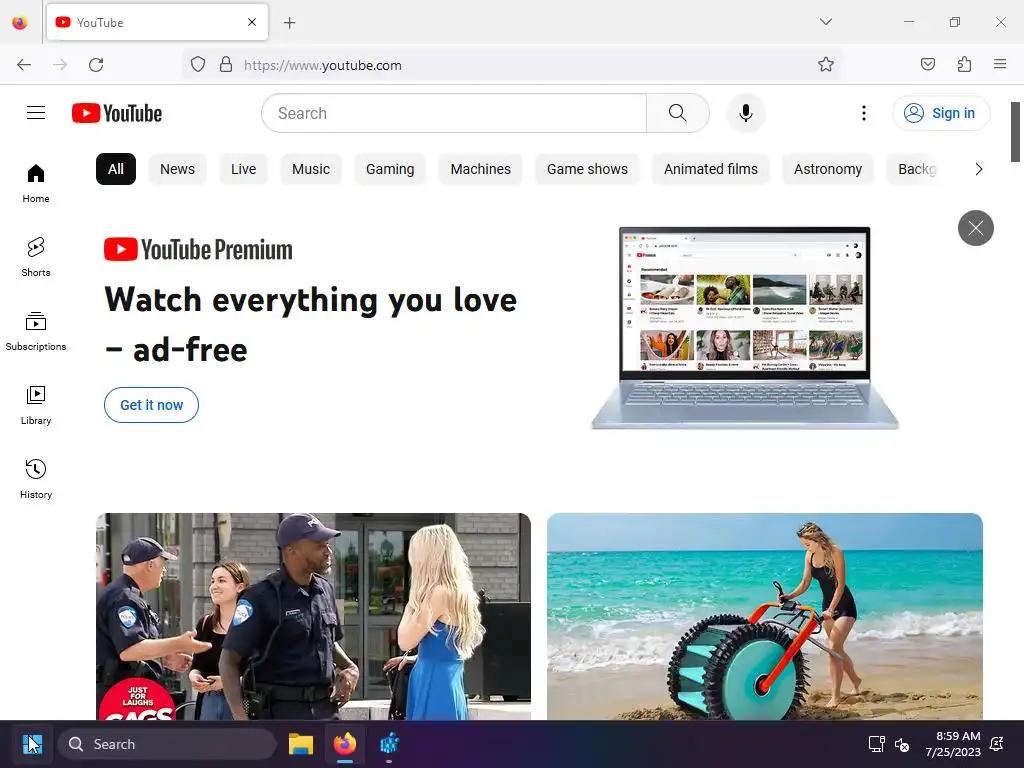Select the Astronomy category chip
1024x768 pixels.
827,169
